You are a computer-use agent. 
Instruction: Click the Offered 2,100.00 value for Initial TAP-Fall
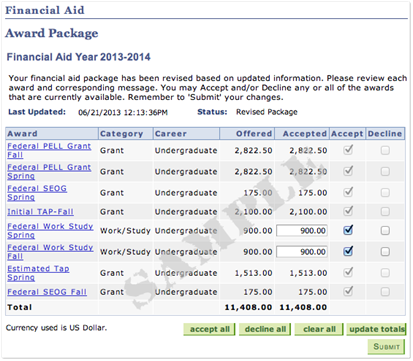click(253, 212)
